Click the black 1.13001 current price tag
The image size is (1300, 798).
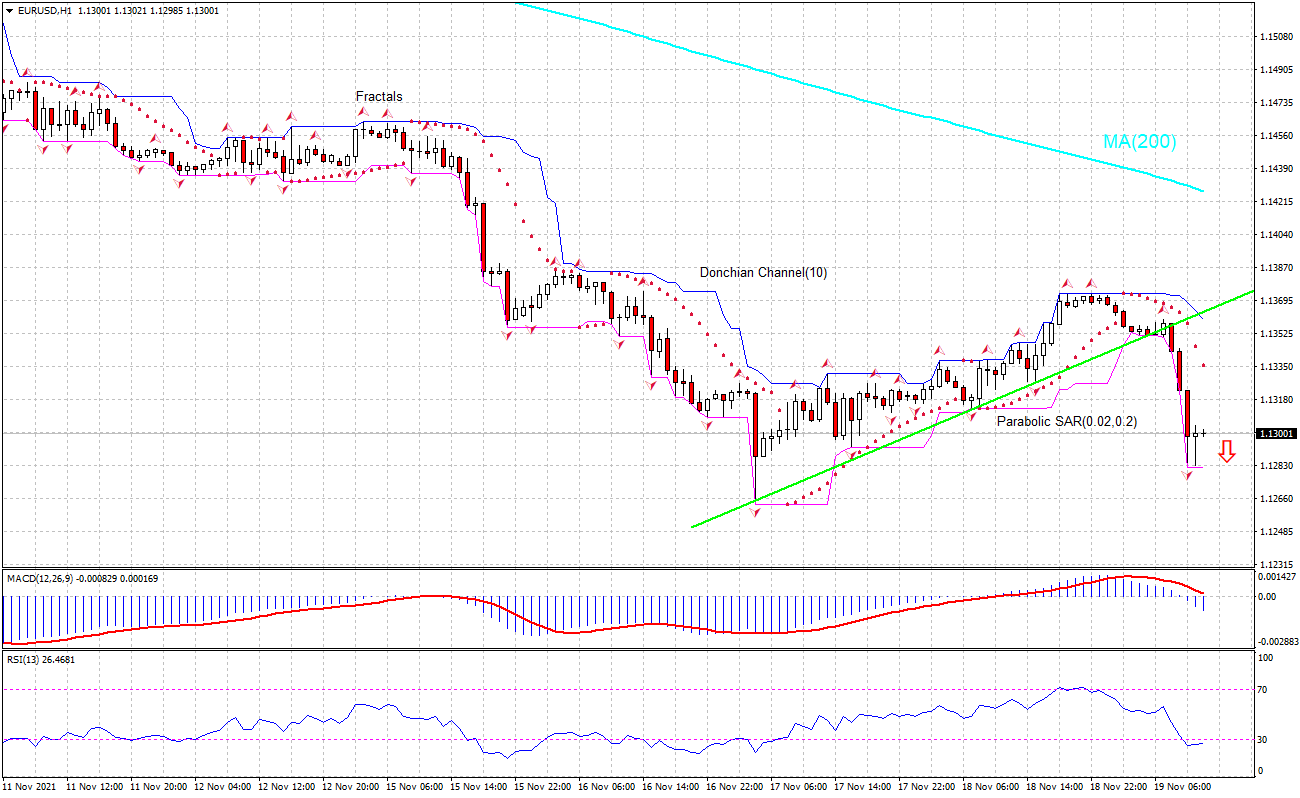pos(1277,432)
